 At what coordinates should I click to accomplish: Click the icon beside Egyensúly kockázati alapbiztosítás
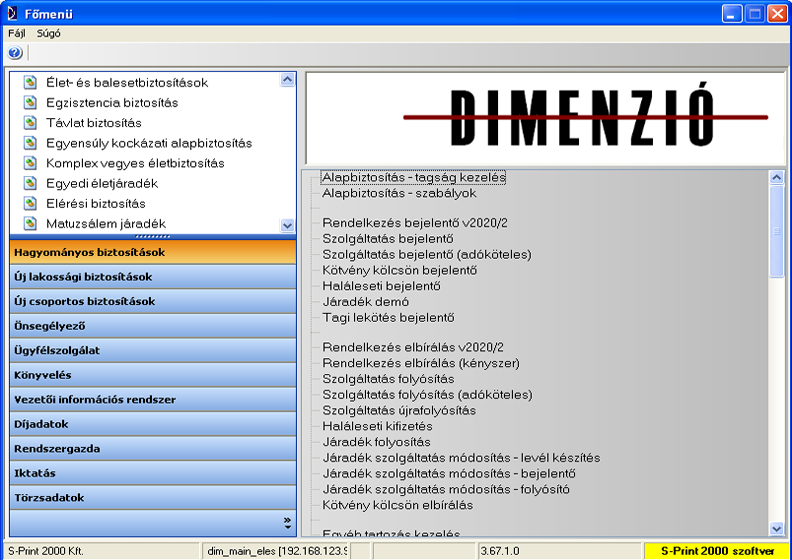[30, 143]
